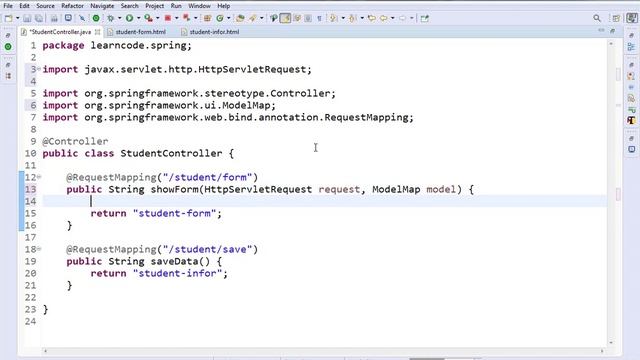Click "/student/save" mapping string
The width and height of the screenshot is (640, 360).
coord(207,249)
